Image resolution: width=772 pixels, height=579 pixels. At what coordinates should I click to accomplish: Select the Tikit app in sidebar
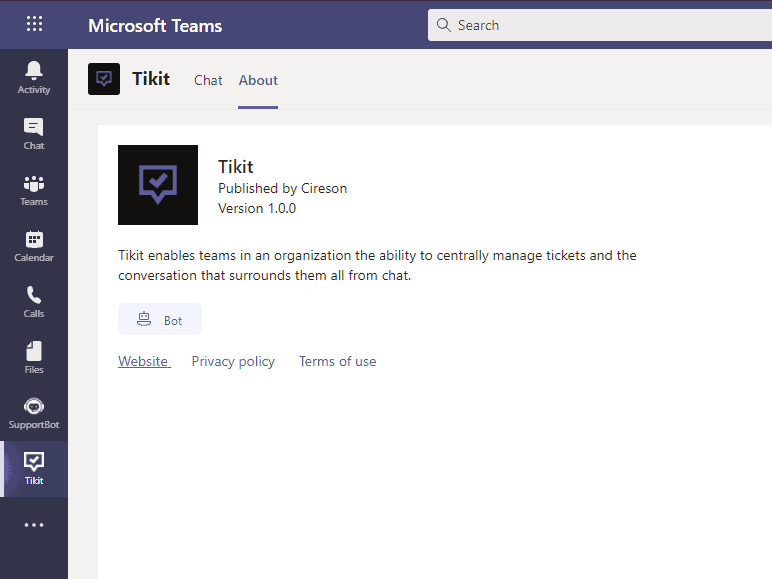(x=34, y=469)
